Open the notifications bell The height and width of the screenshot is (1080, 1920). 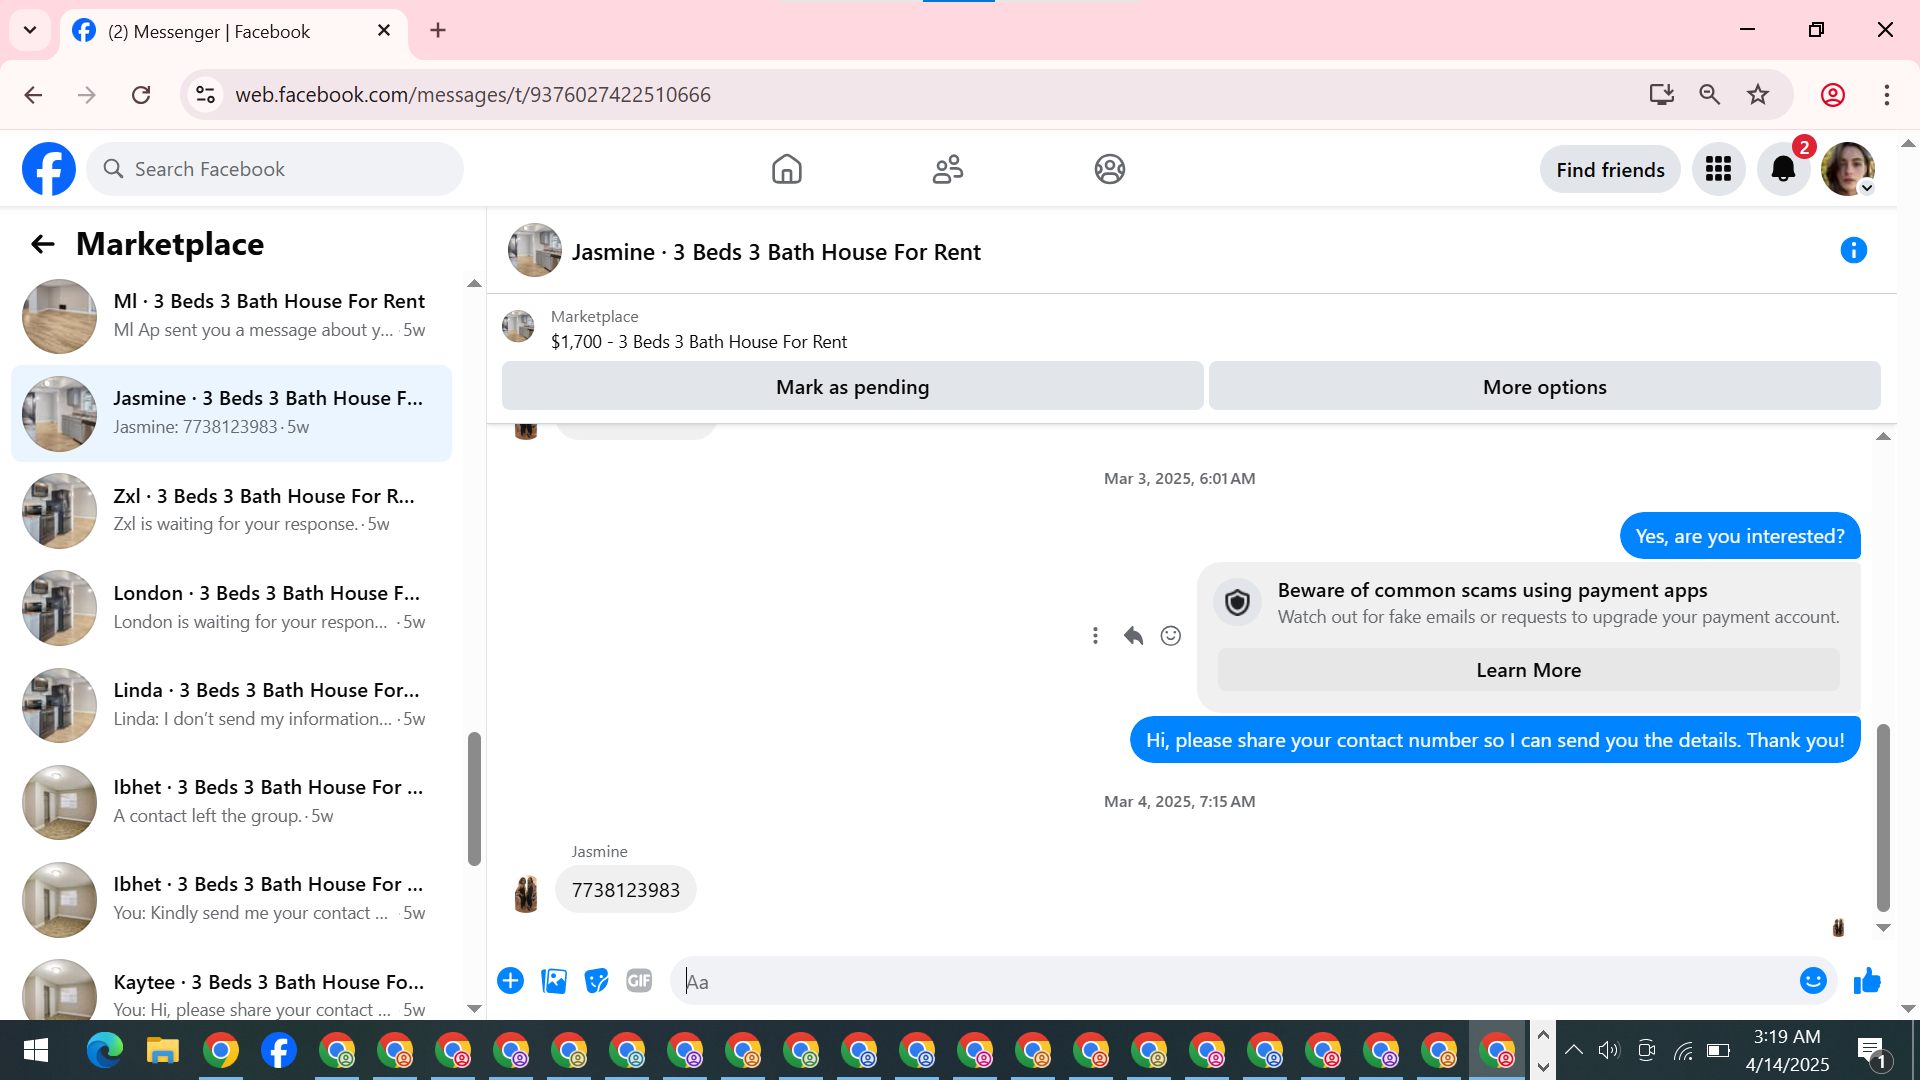pos(1783,169)
